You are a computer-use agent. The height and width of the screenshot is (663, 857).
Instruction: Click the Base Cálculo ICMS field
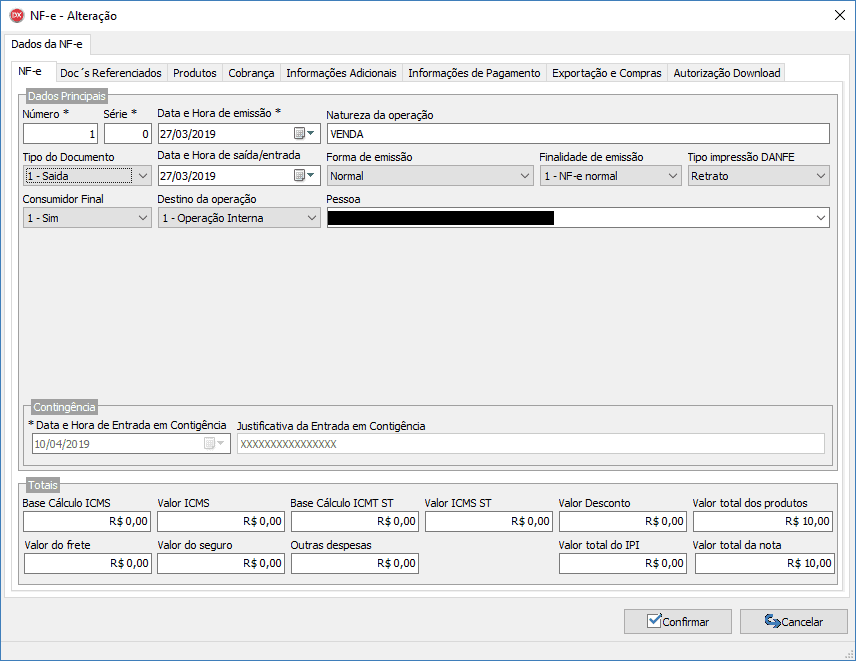[86, 521]
